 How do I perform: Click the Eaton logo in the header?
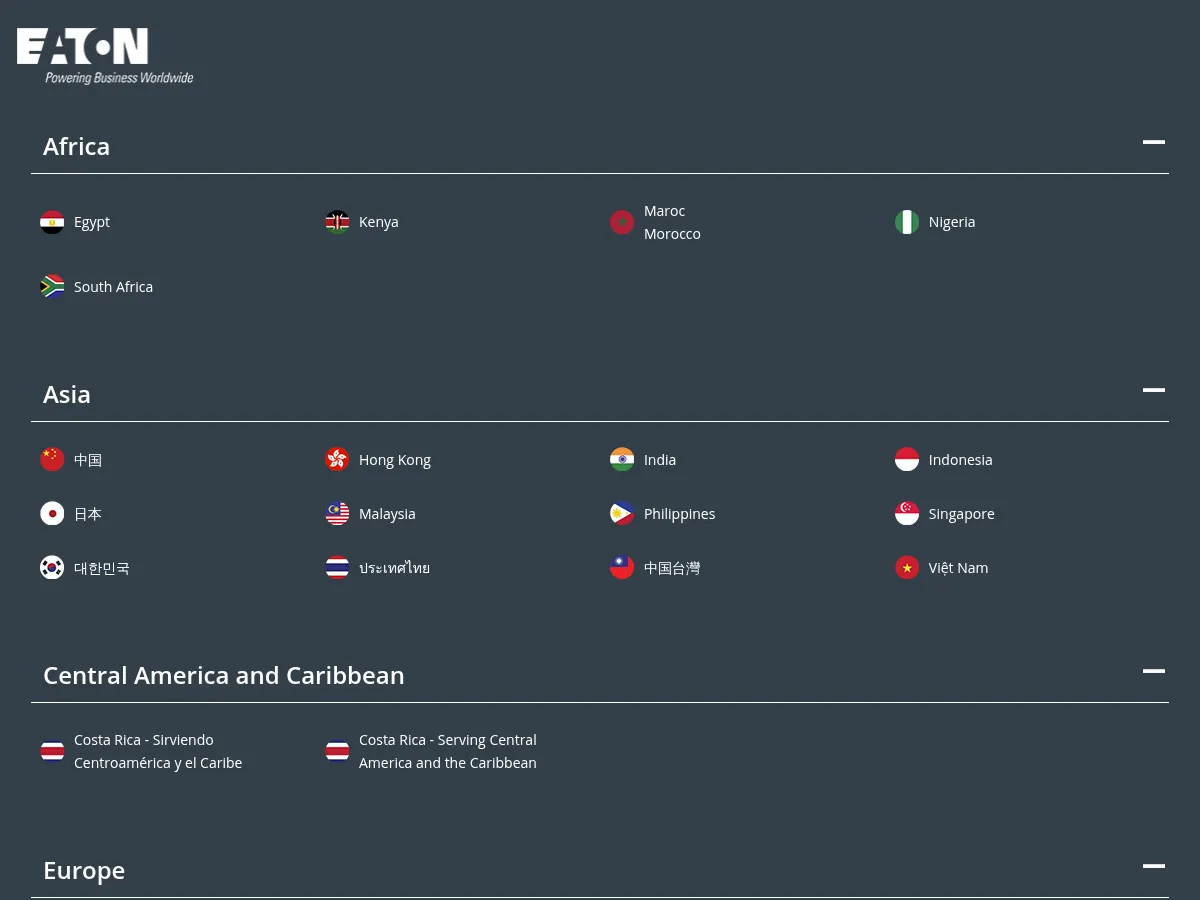105,55
